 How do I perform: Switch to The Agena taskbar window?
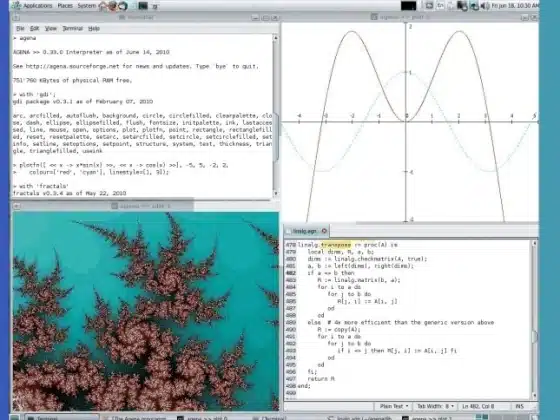tap(136, 417)
